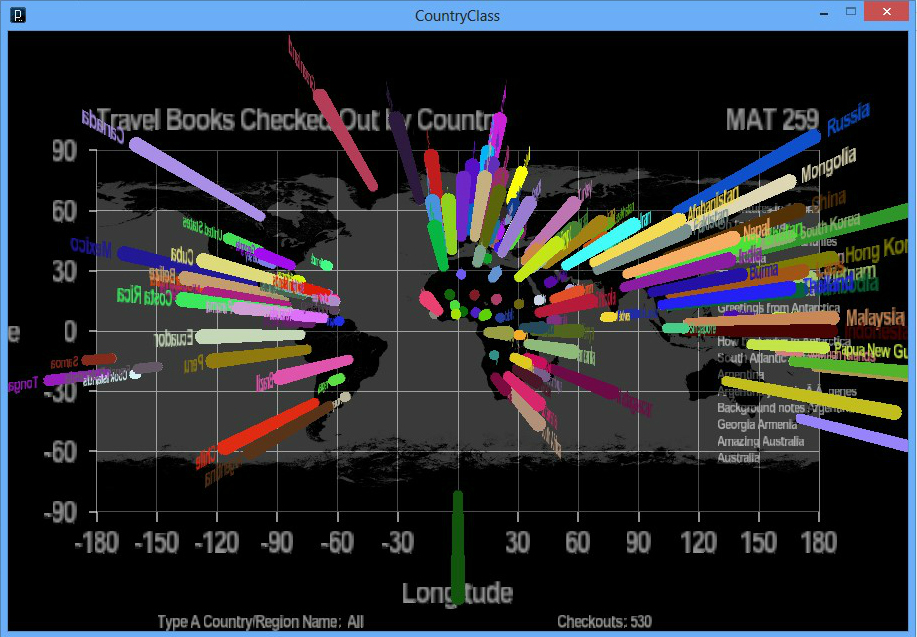The width and height of the screenshot is (917, 637).
Task: Select the "Georgia Armenia" book title
Action: pos(752,425)
